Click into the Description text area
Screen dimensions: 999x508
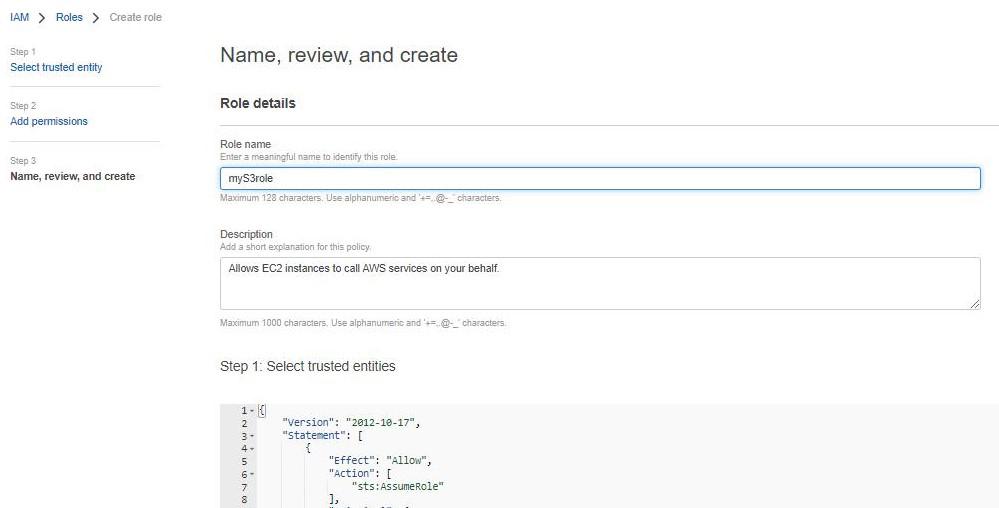coord(600,283)
